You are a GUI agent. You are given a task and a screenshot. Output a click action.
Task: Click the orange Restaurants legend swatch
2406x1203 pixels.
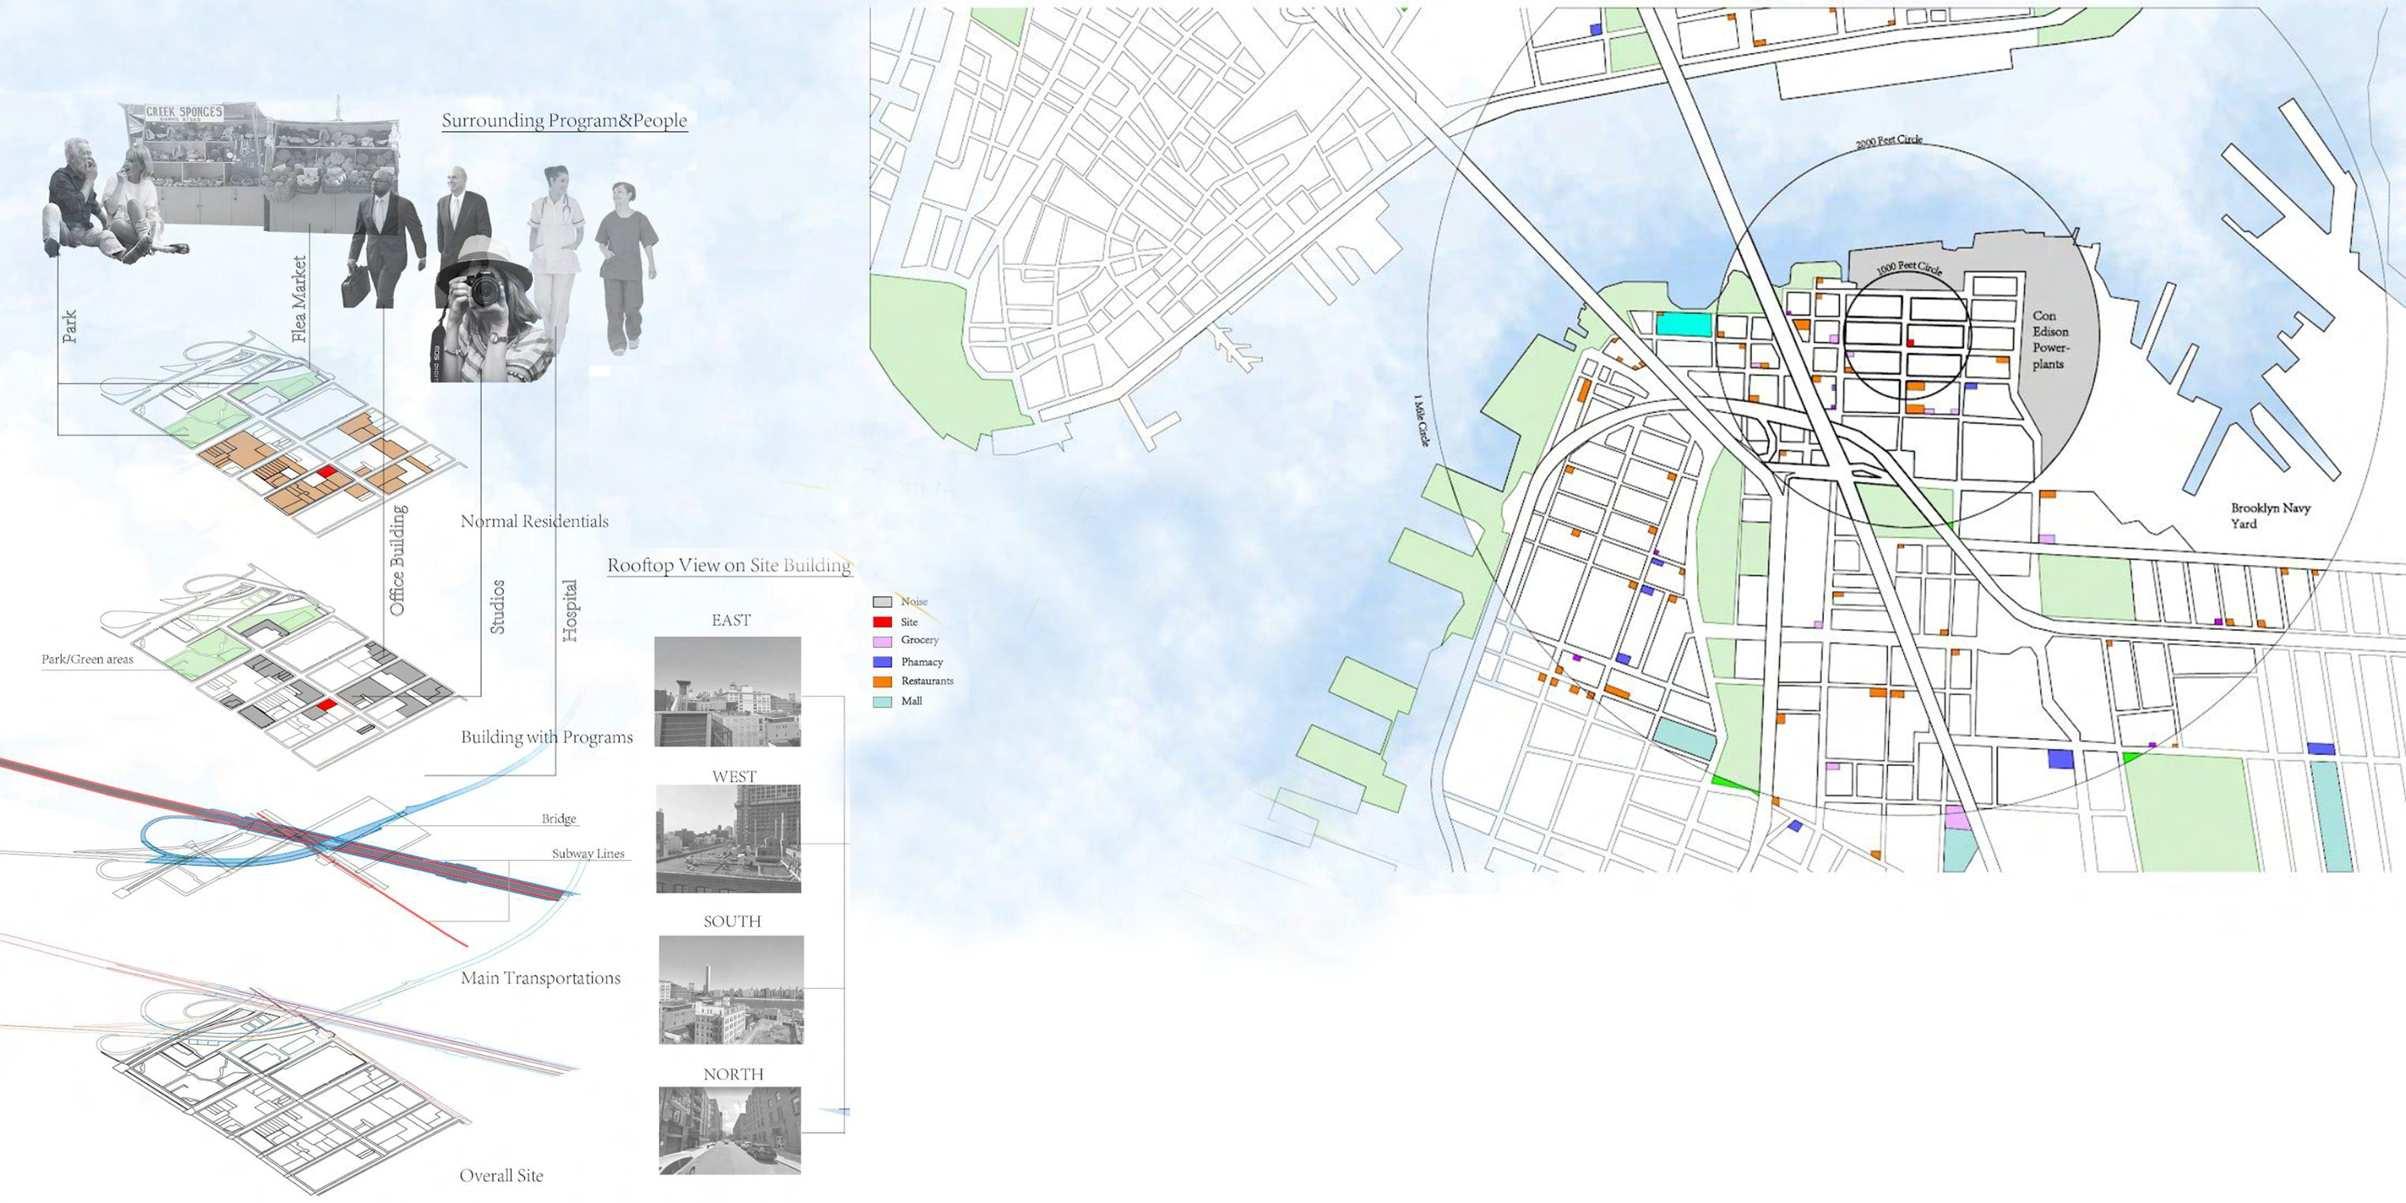pos(882,681)
